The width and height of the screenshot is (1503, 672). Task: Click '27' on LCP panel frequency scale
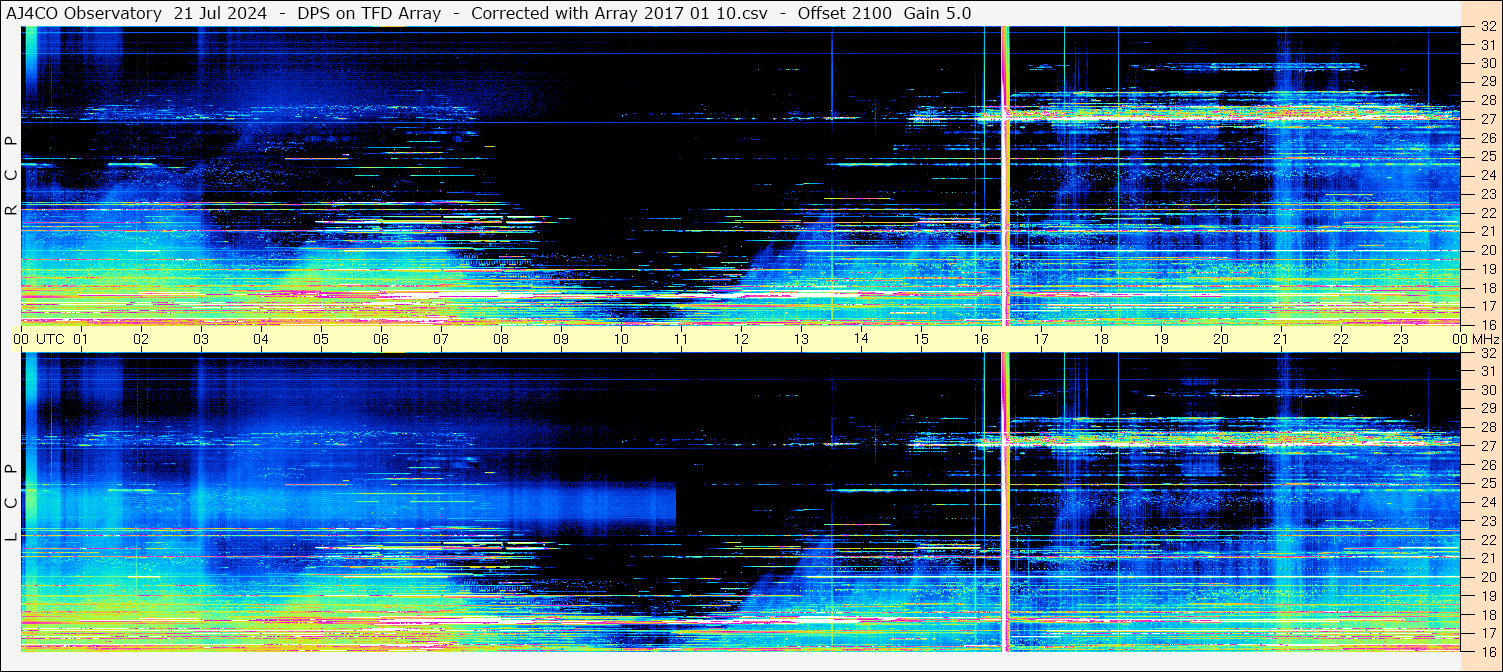pyautogui.click(x=1488, y=446)
